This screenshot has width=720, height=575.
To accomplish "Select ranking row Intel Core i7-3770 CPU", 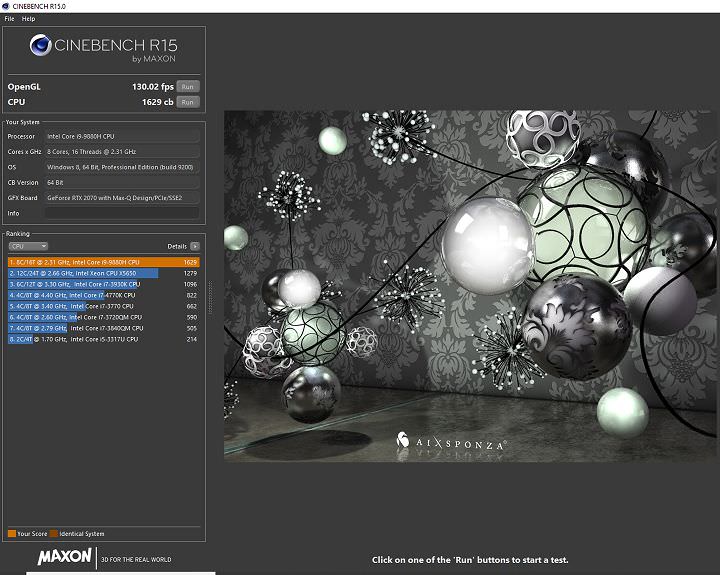I will click(104, 306).
